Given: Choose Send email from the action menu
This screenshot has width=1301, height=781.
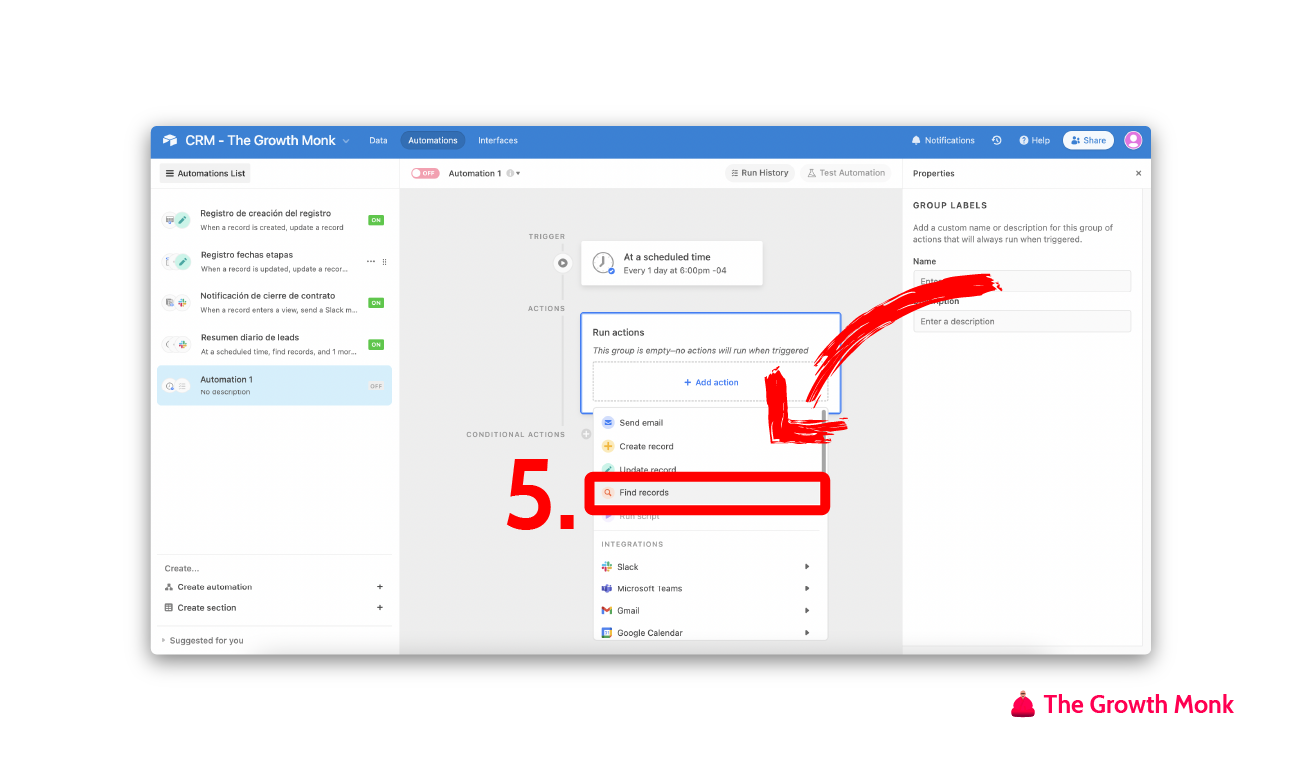Looking at the screenshot, I should tap(709, 423).
